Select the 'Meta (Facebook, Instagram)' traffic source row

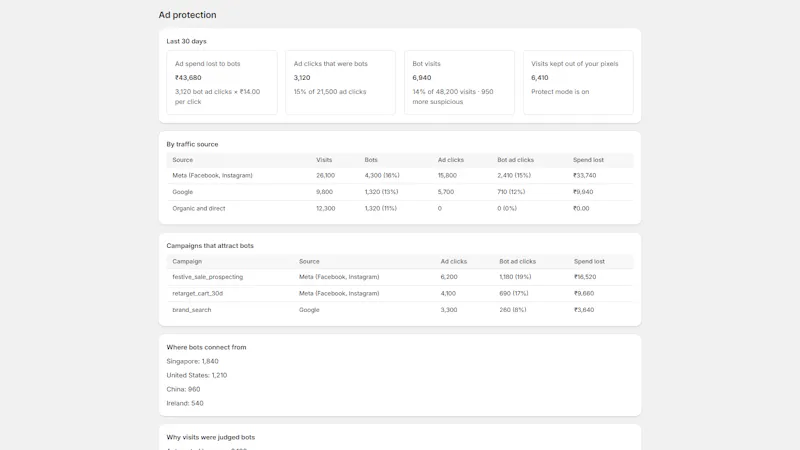click(x=399, y=176)
